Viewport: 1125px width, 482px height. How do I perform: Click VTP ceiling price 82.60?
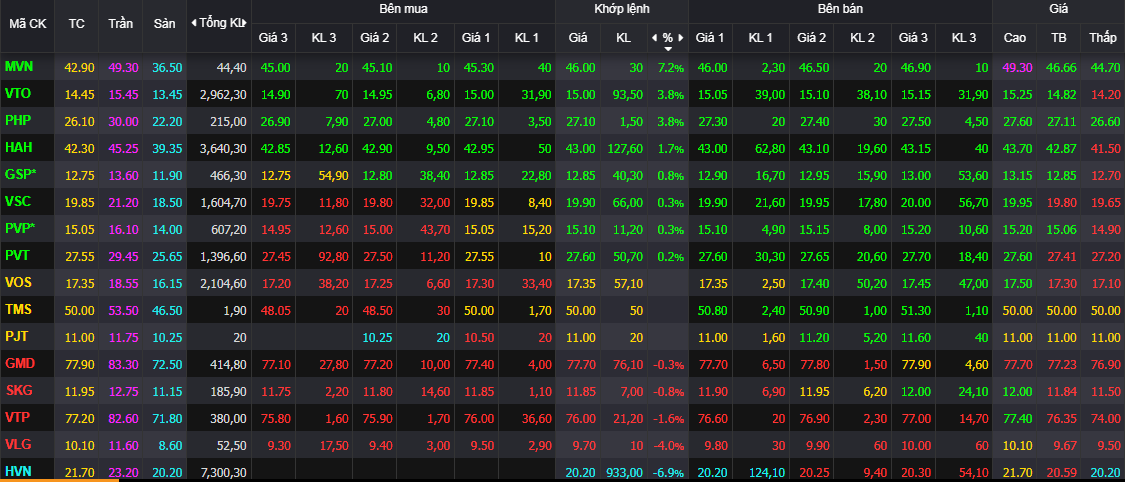[x=124, y=418]
